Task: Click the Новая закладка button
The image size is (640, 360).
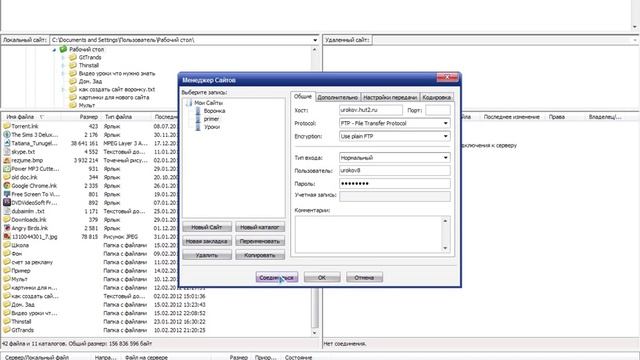Action: [x=207, y=241]
